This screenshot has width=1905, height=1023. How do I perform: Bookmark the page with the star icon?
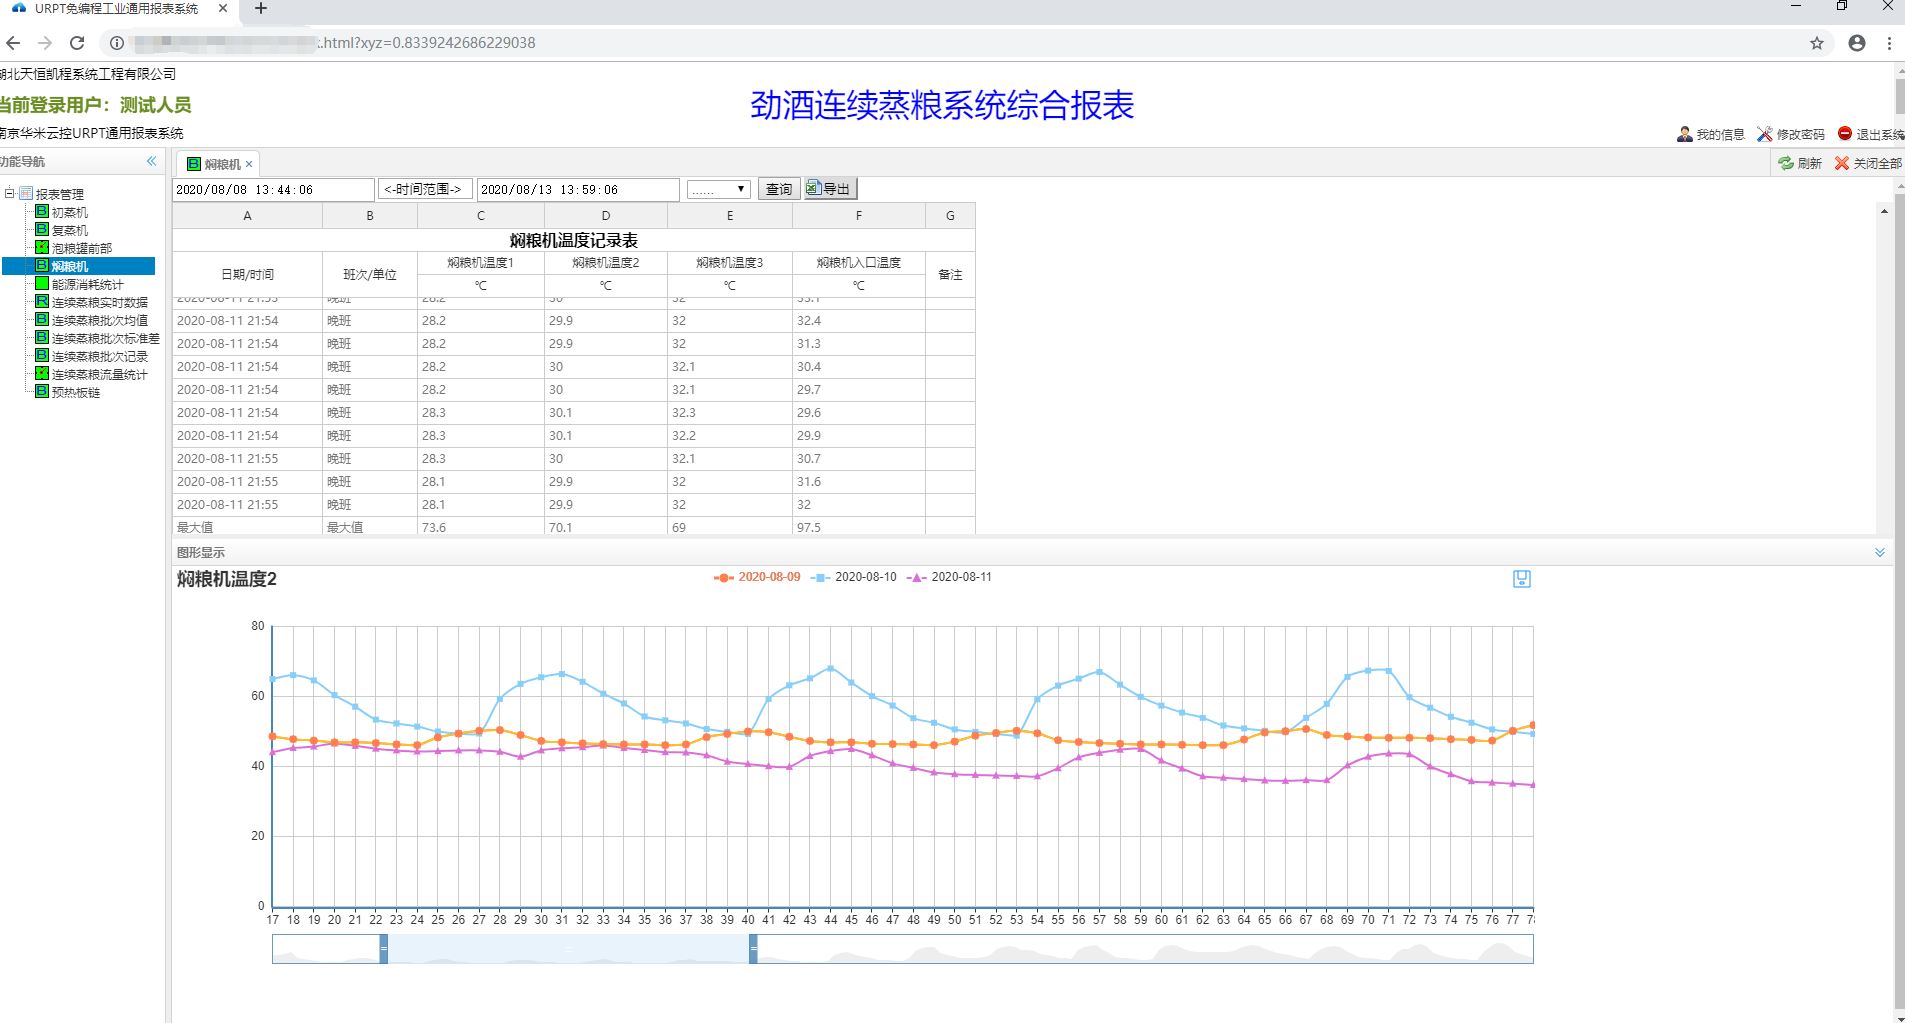[x=1816, y=43]
